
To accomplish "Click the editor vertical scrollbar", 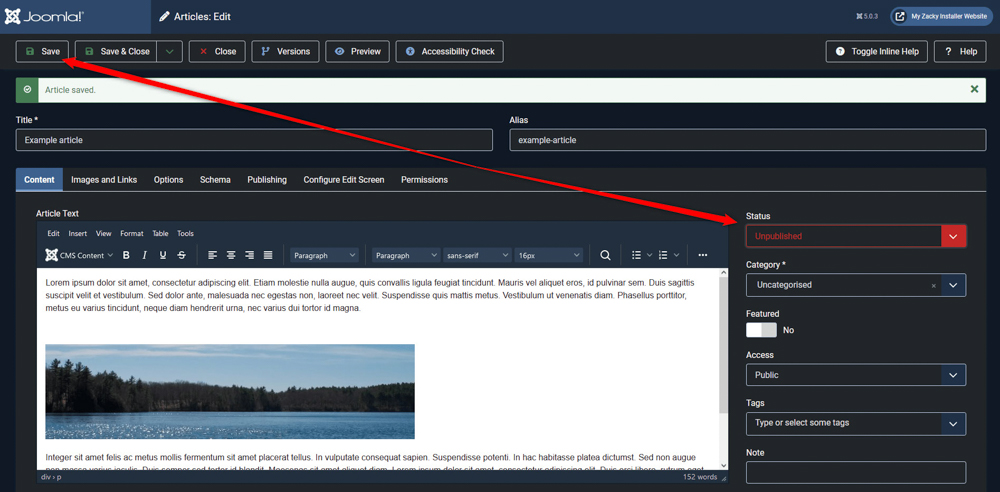I will coord(723,345).
